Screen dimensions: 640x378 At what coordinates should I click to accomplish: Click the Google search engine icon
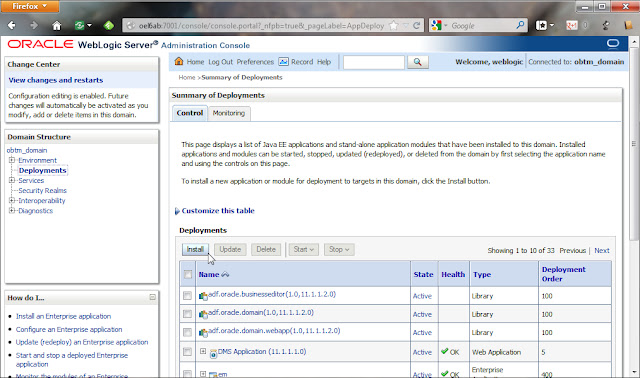pos(436,25)
